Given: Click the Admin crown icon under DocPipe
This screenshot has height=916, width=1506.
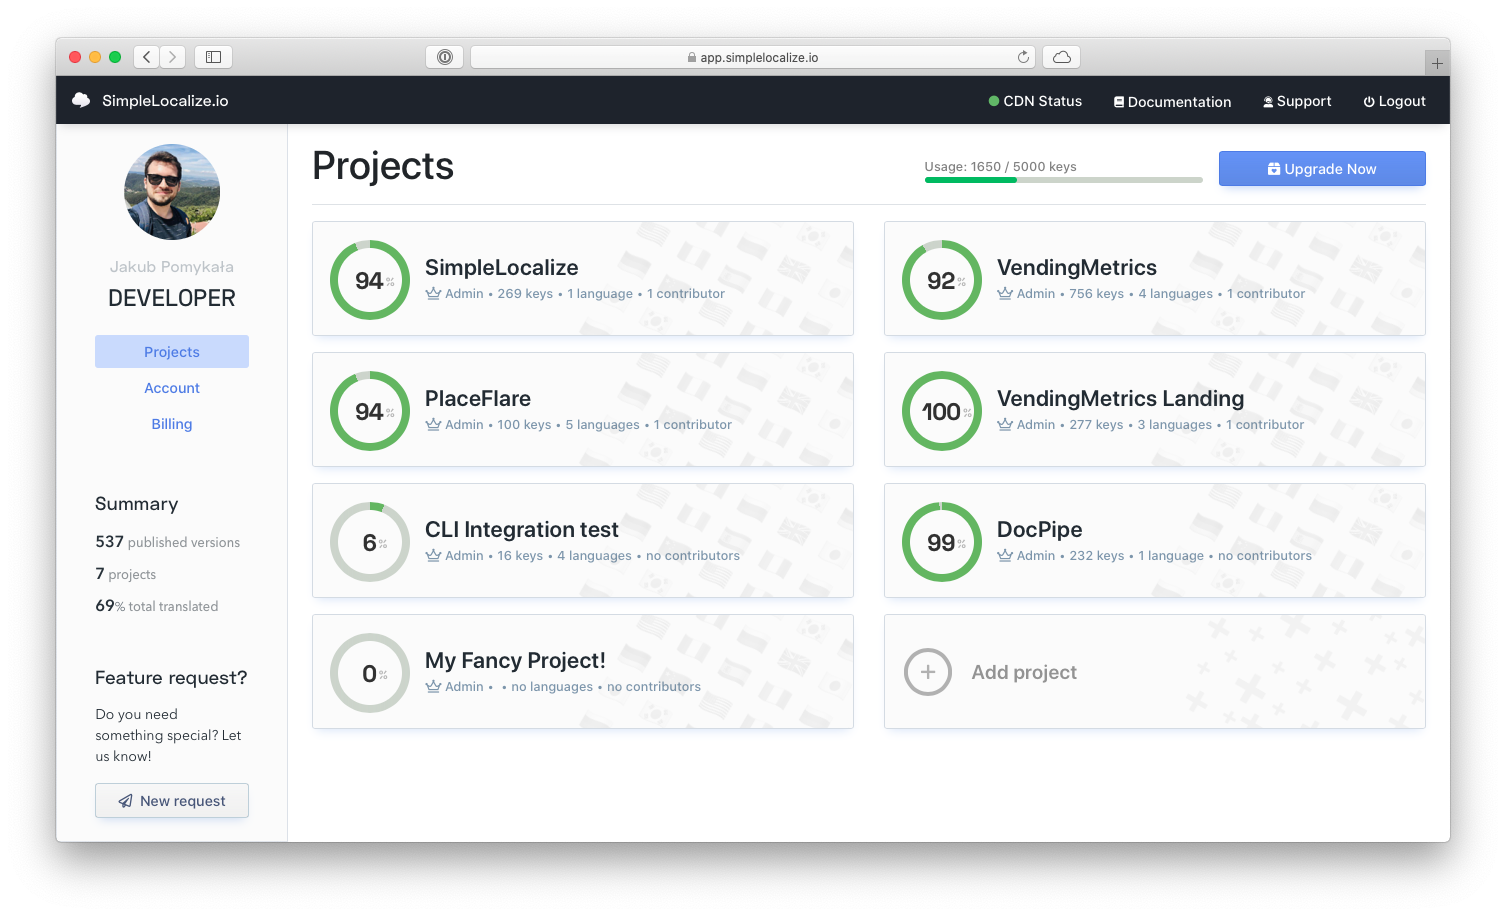Looking at the screenshot, I should (1005, 555).
